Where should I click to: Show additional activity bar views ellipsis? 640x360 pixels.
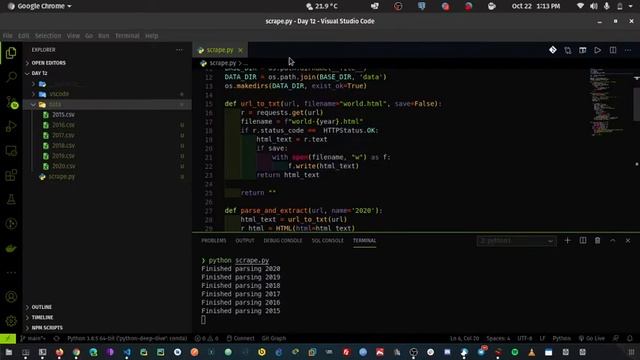click(11, 272)
